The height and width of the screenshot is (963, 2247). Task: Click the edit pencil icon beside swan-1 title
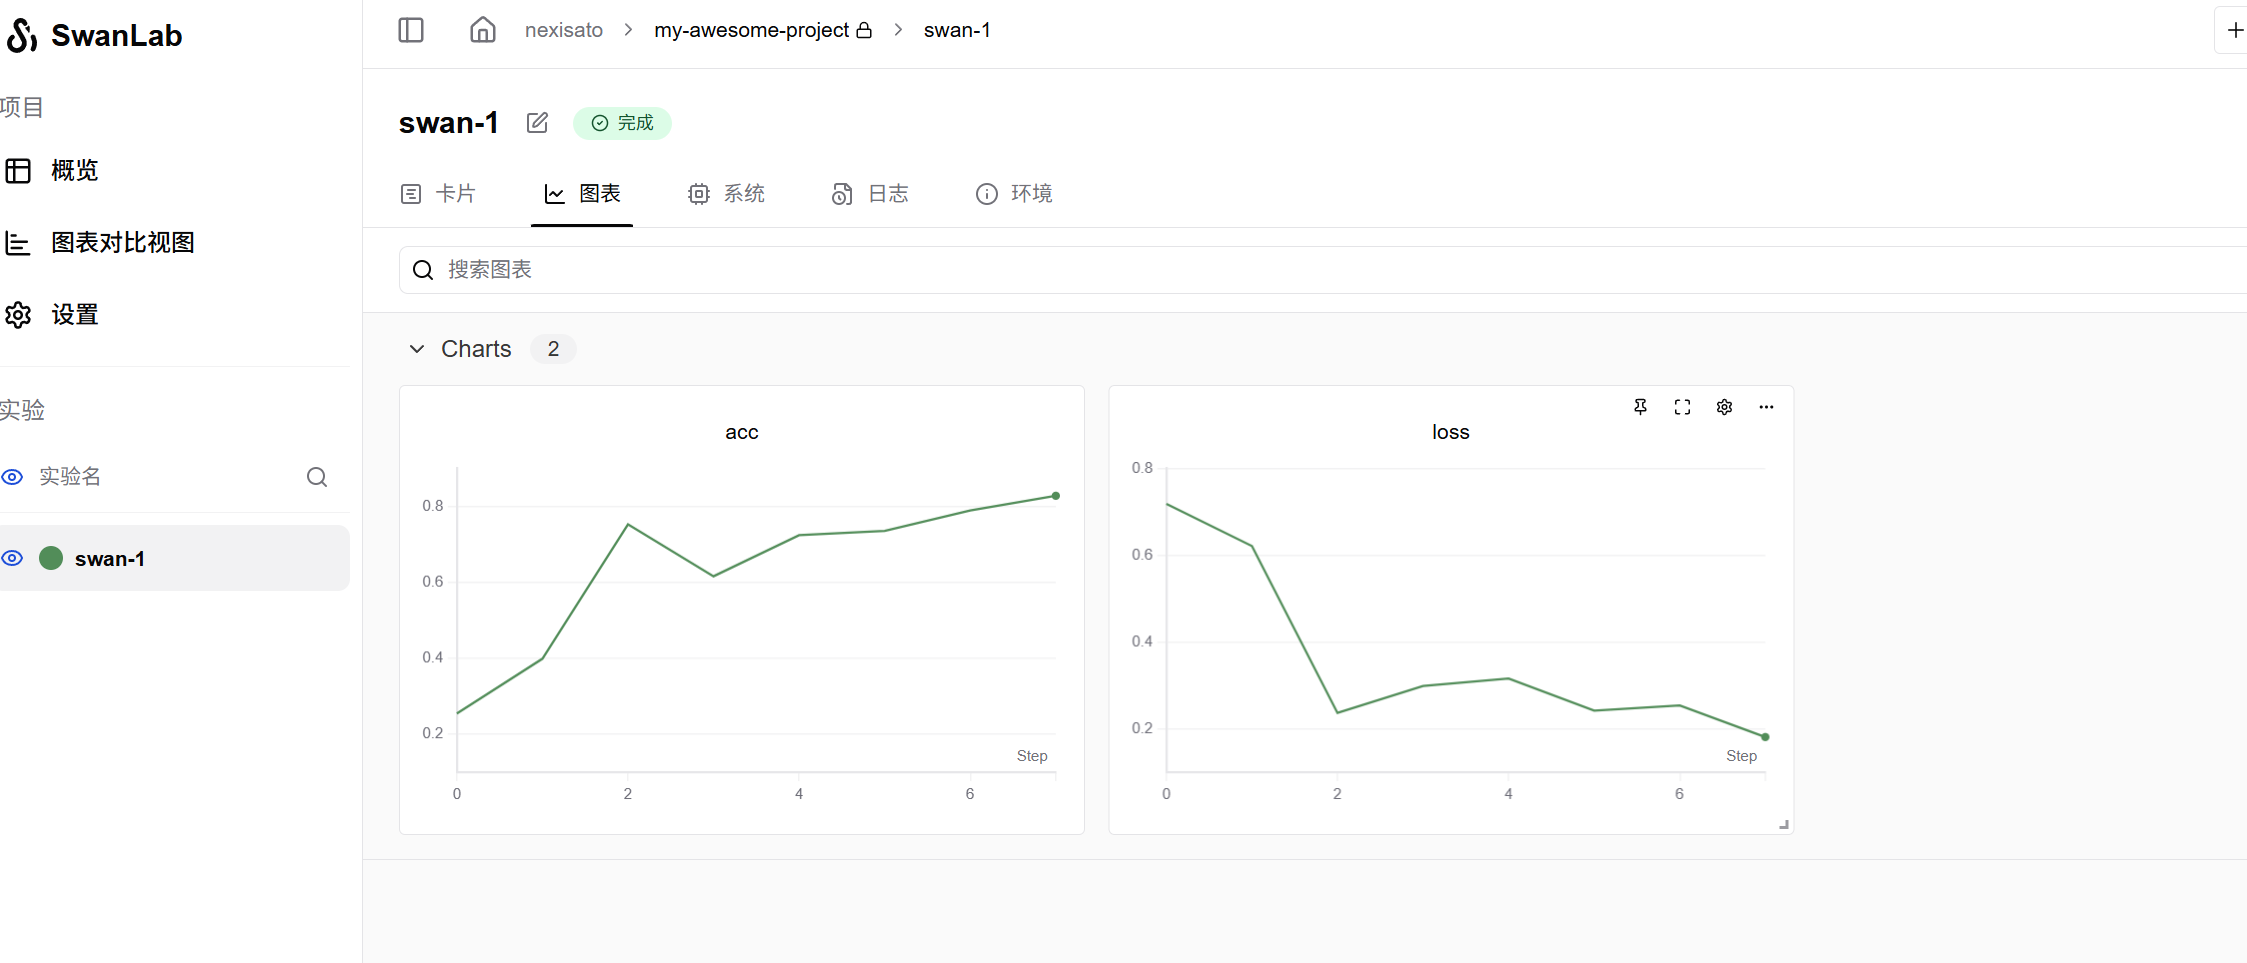537,123
